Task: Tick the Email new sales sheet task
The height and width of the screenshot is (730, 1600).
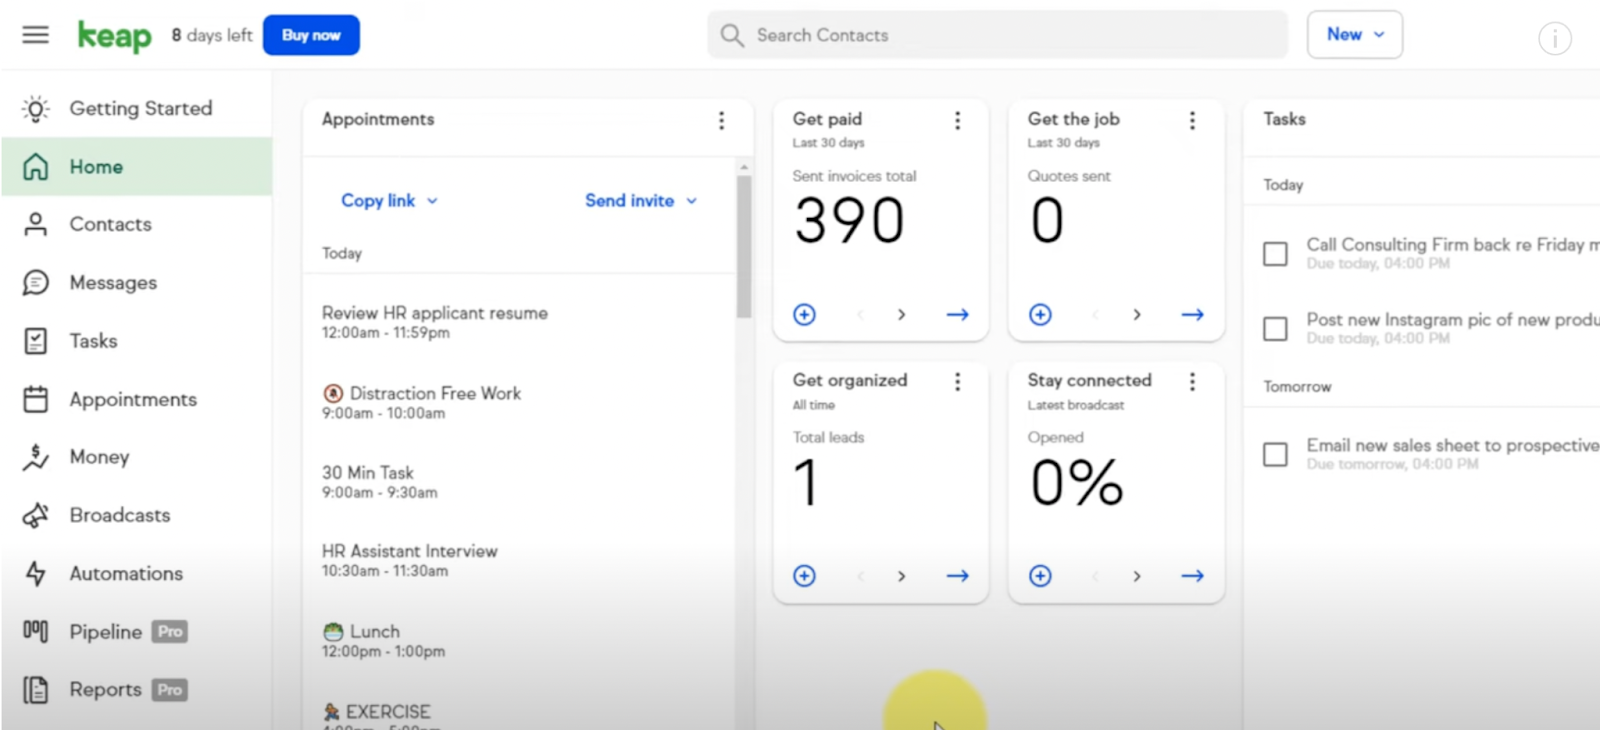Action: tap(1275, 455)
